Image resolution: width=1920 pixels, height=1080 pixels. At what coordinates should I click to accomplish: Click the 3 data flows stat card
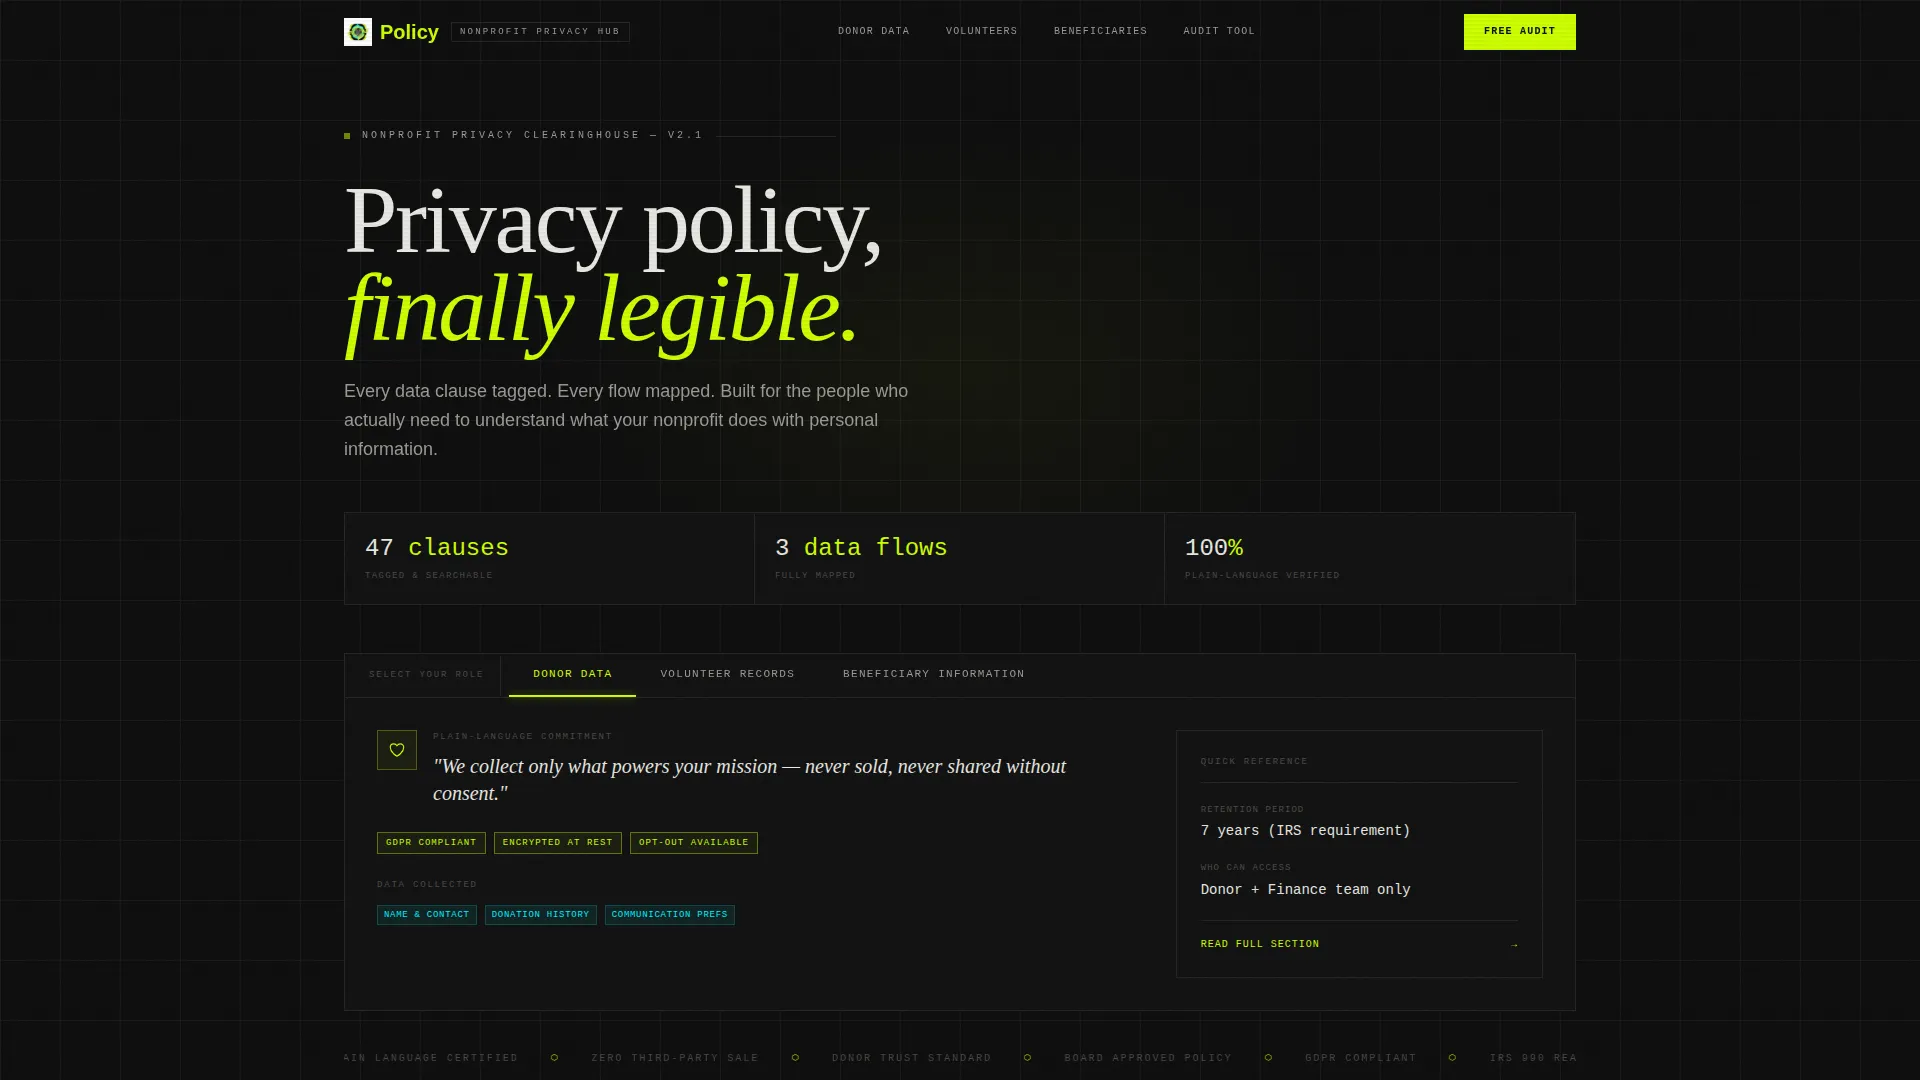click(959, 559)
